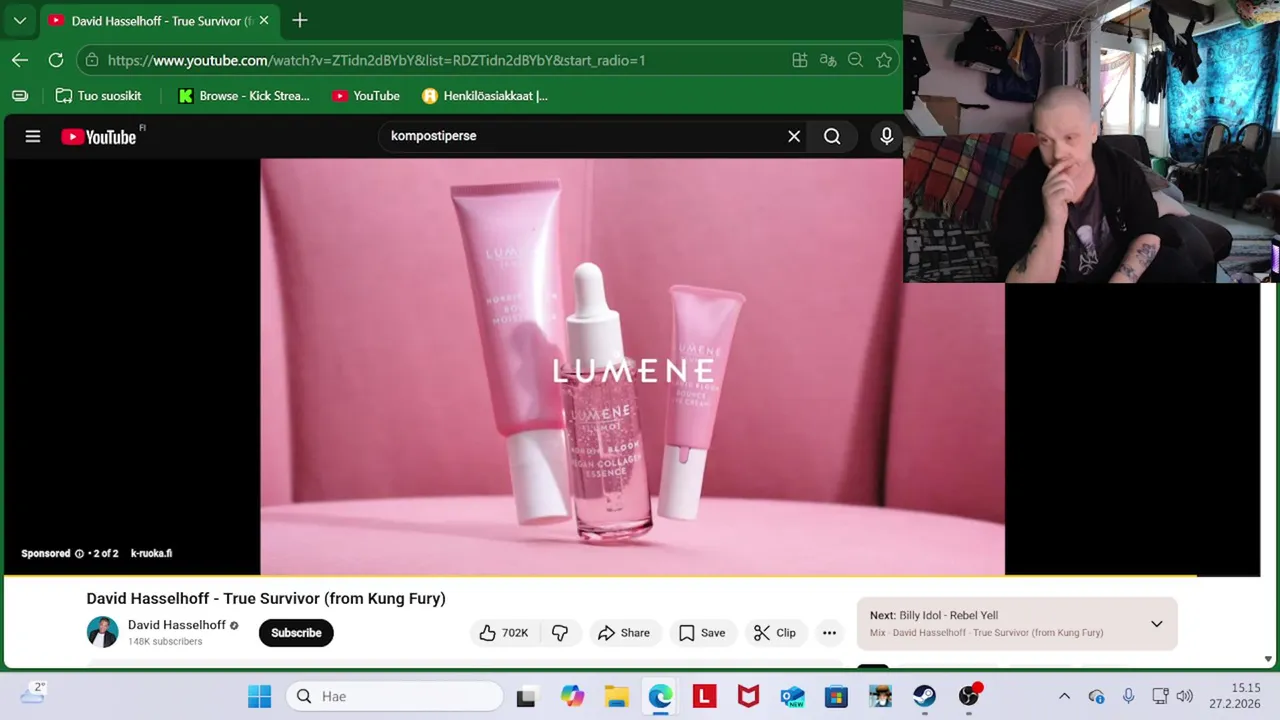Show hidden system tray icons chevron

click(1064, 696)
